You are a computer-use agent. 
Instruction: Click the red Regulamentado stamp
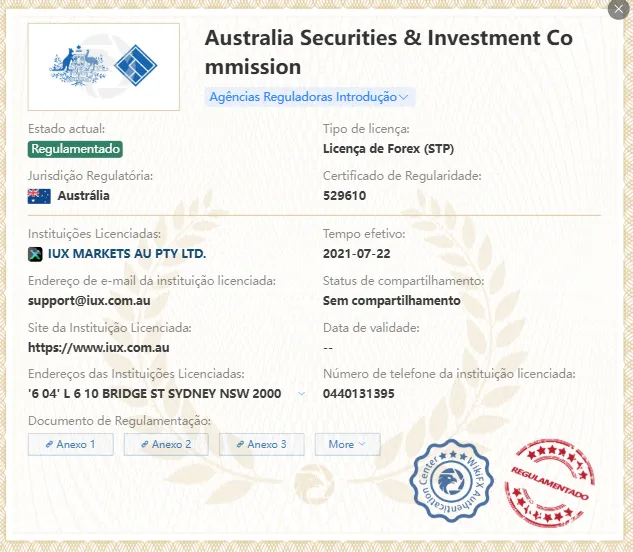pos(550,483)
